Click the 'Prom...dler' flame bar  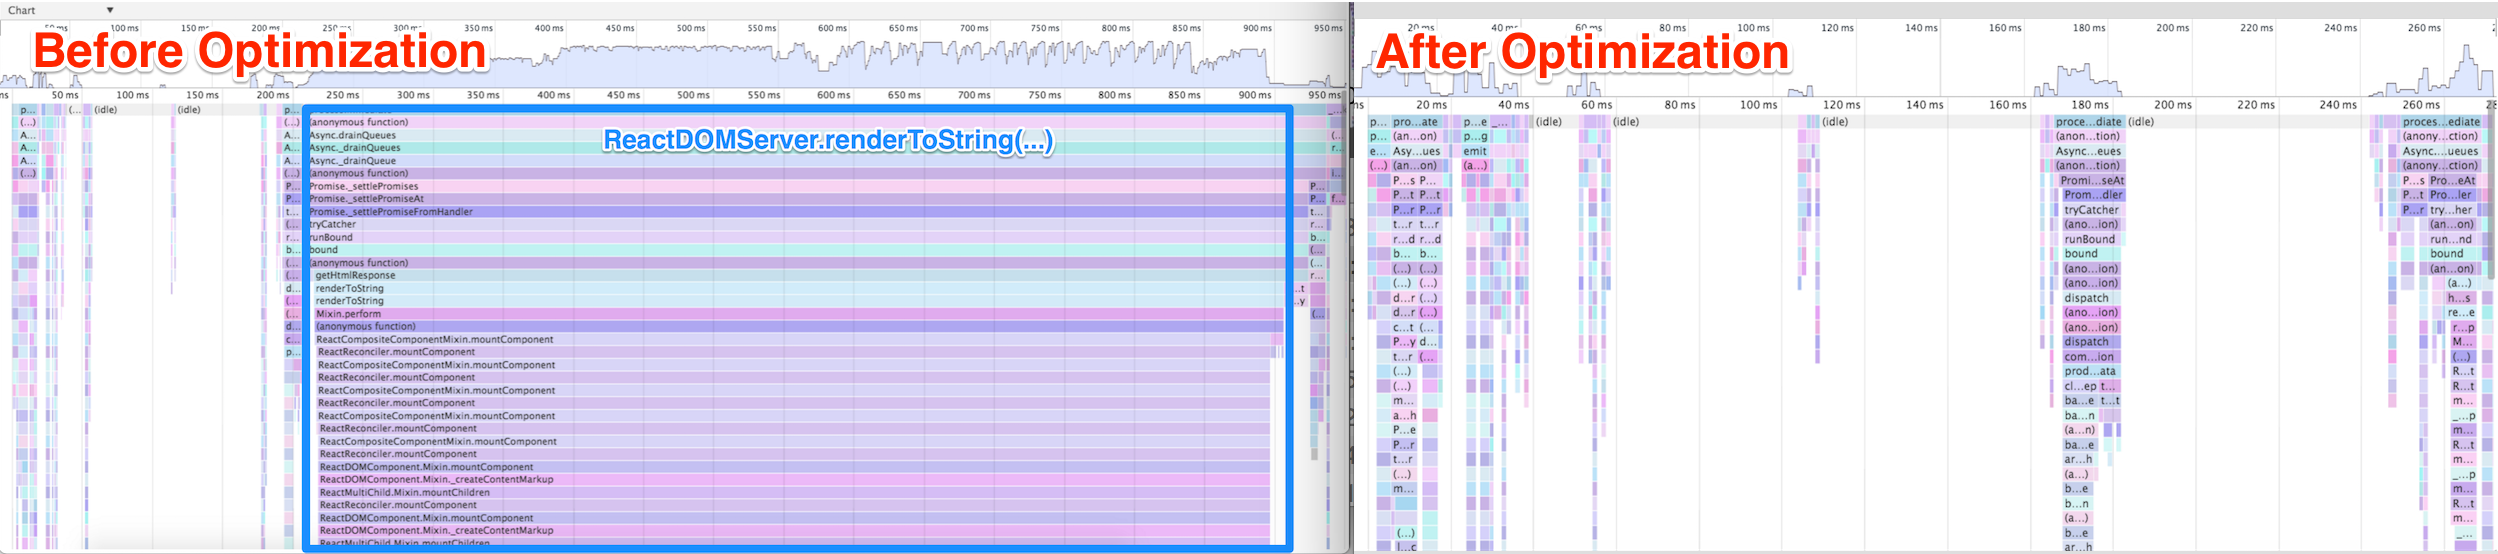coord(2093,195)
